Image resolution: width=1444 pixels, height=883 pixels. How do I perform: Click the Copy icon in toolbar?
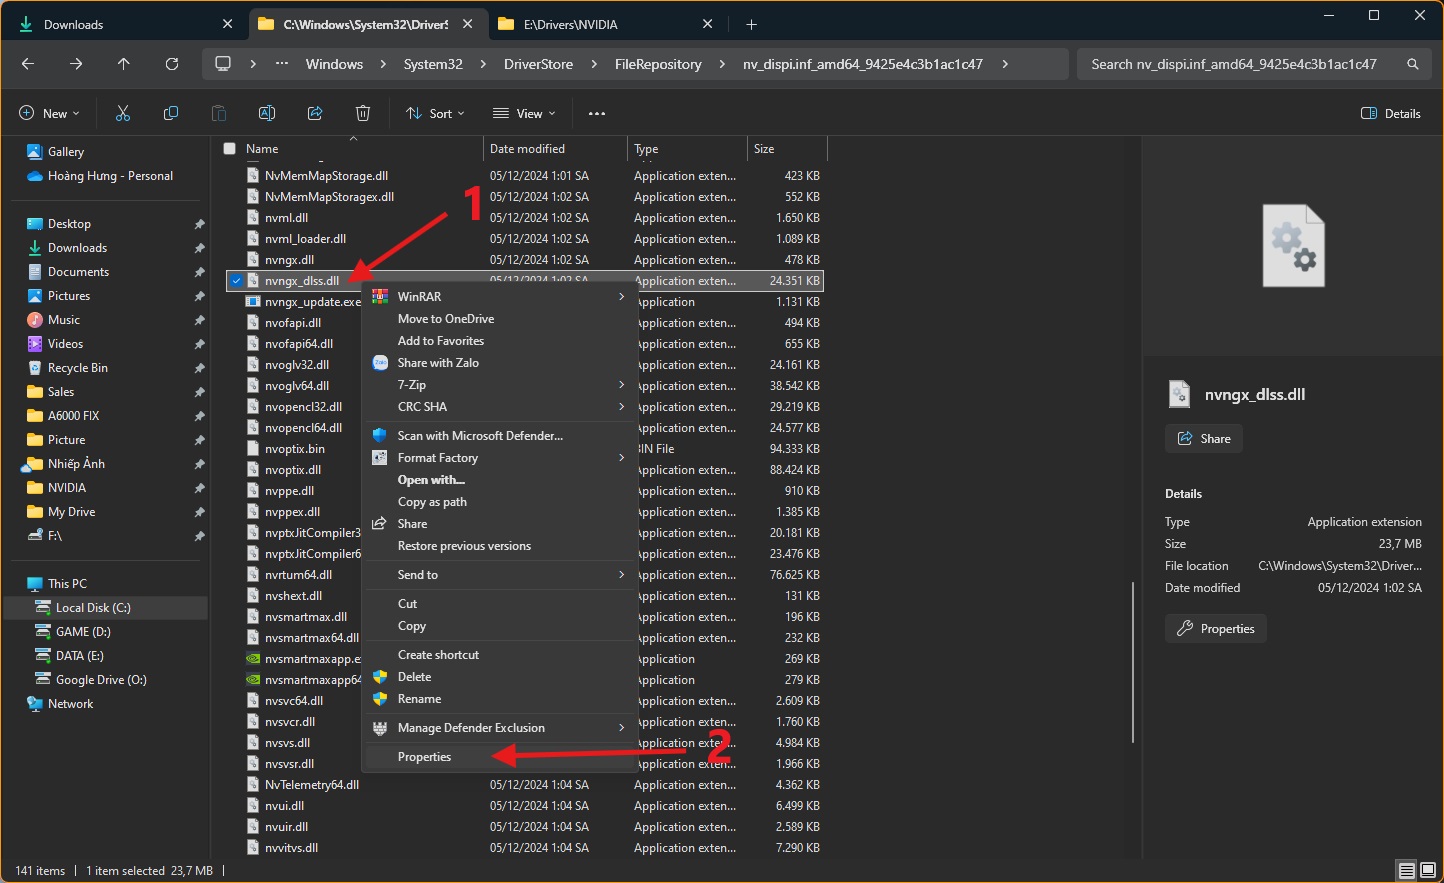(x=171, y=114)
